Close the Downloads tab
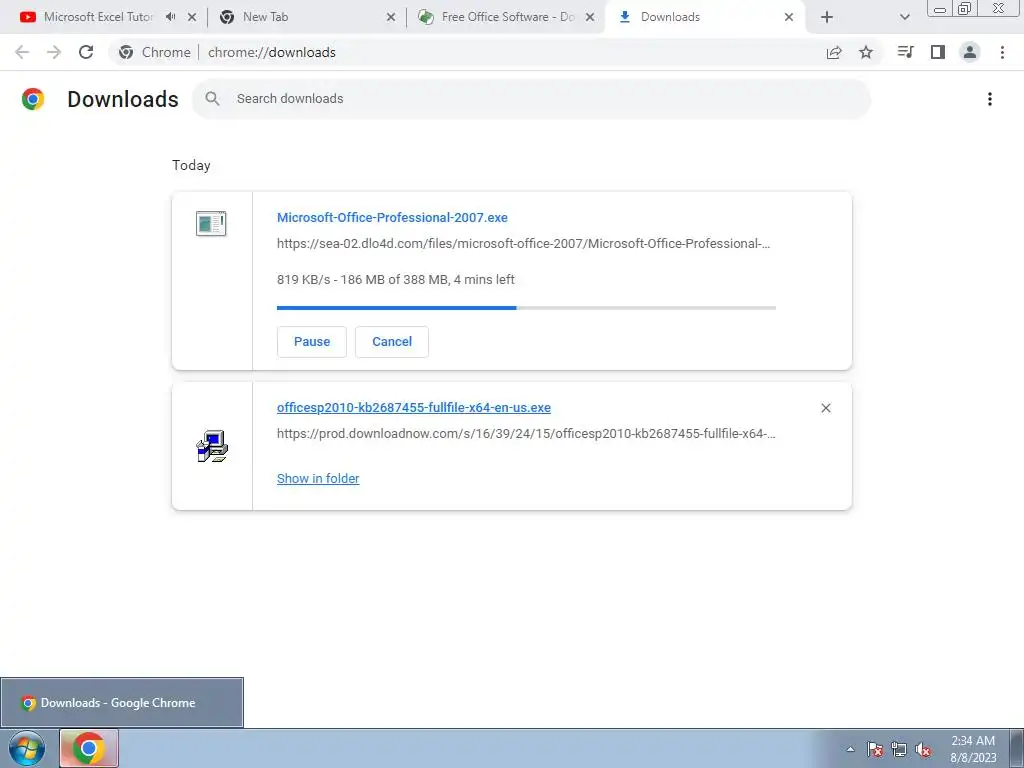Screen dimensions: 1024x768 point(789,17)
